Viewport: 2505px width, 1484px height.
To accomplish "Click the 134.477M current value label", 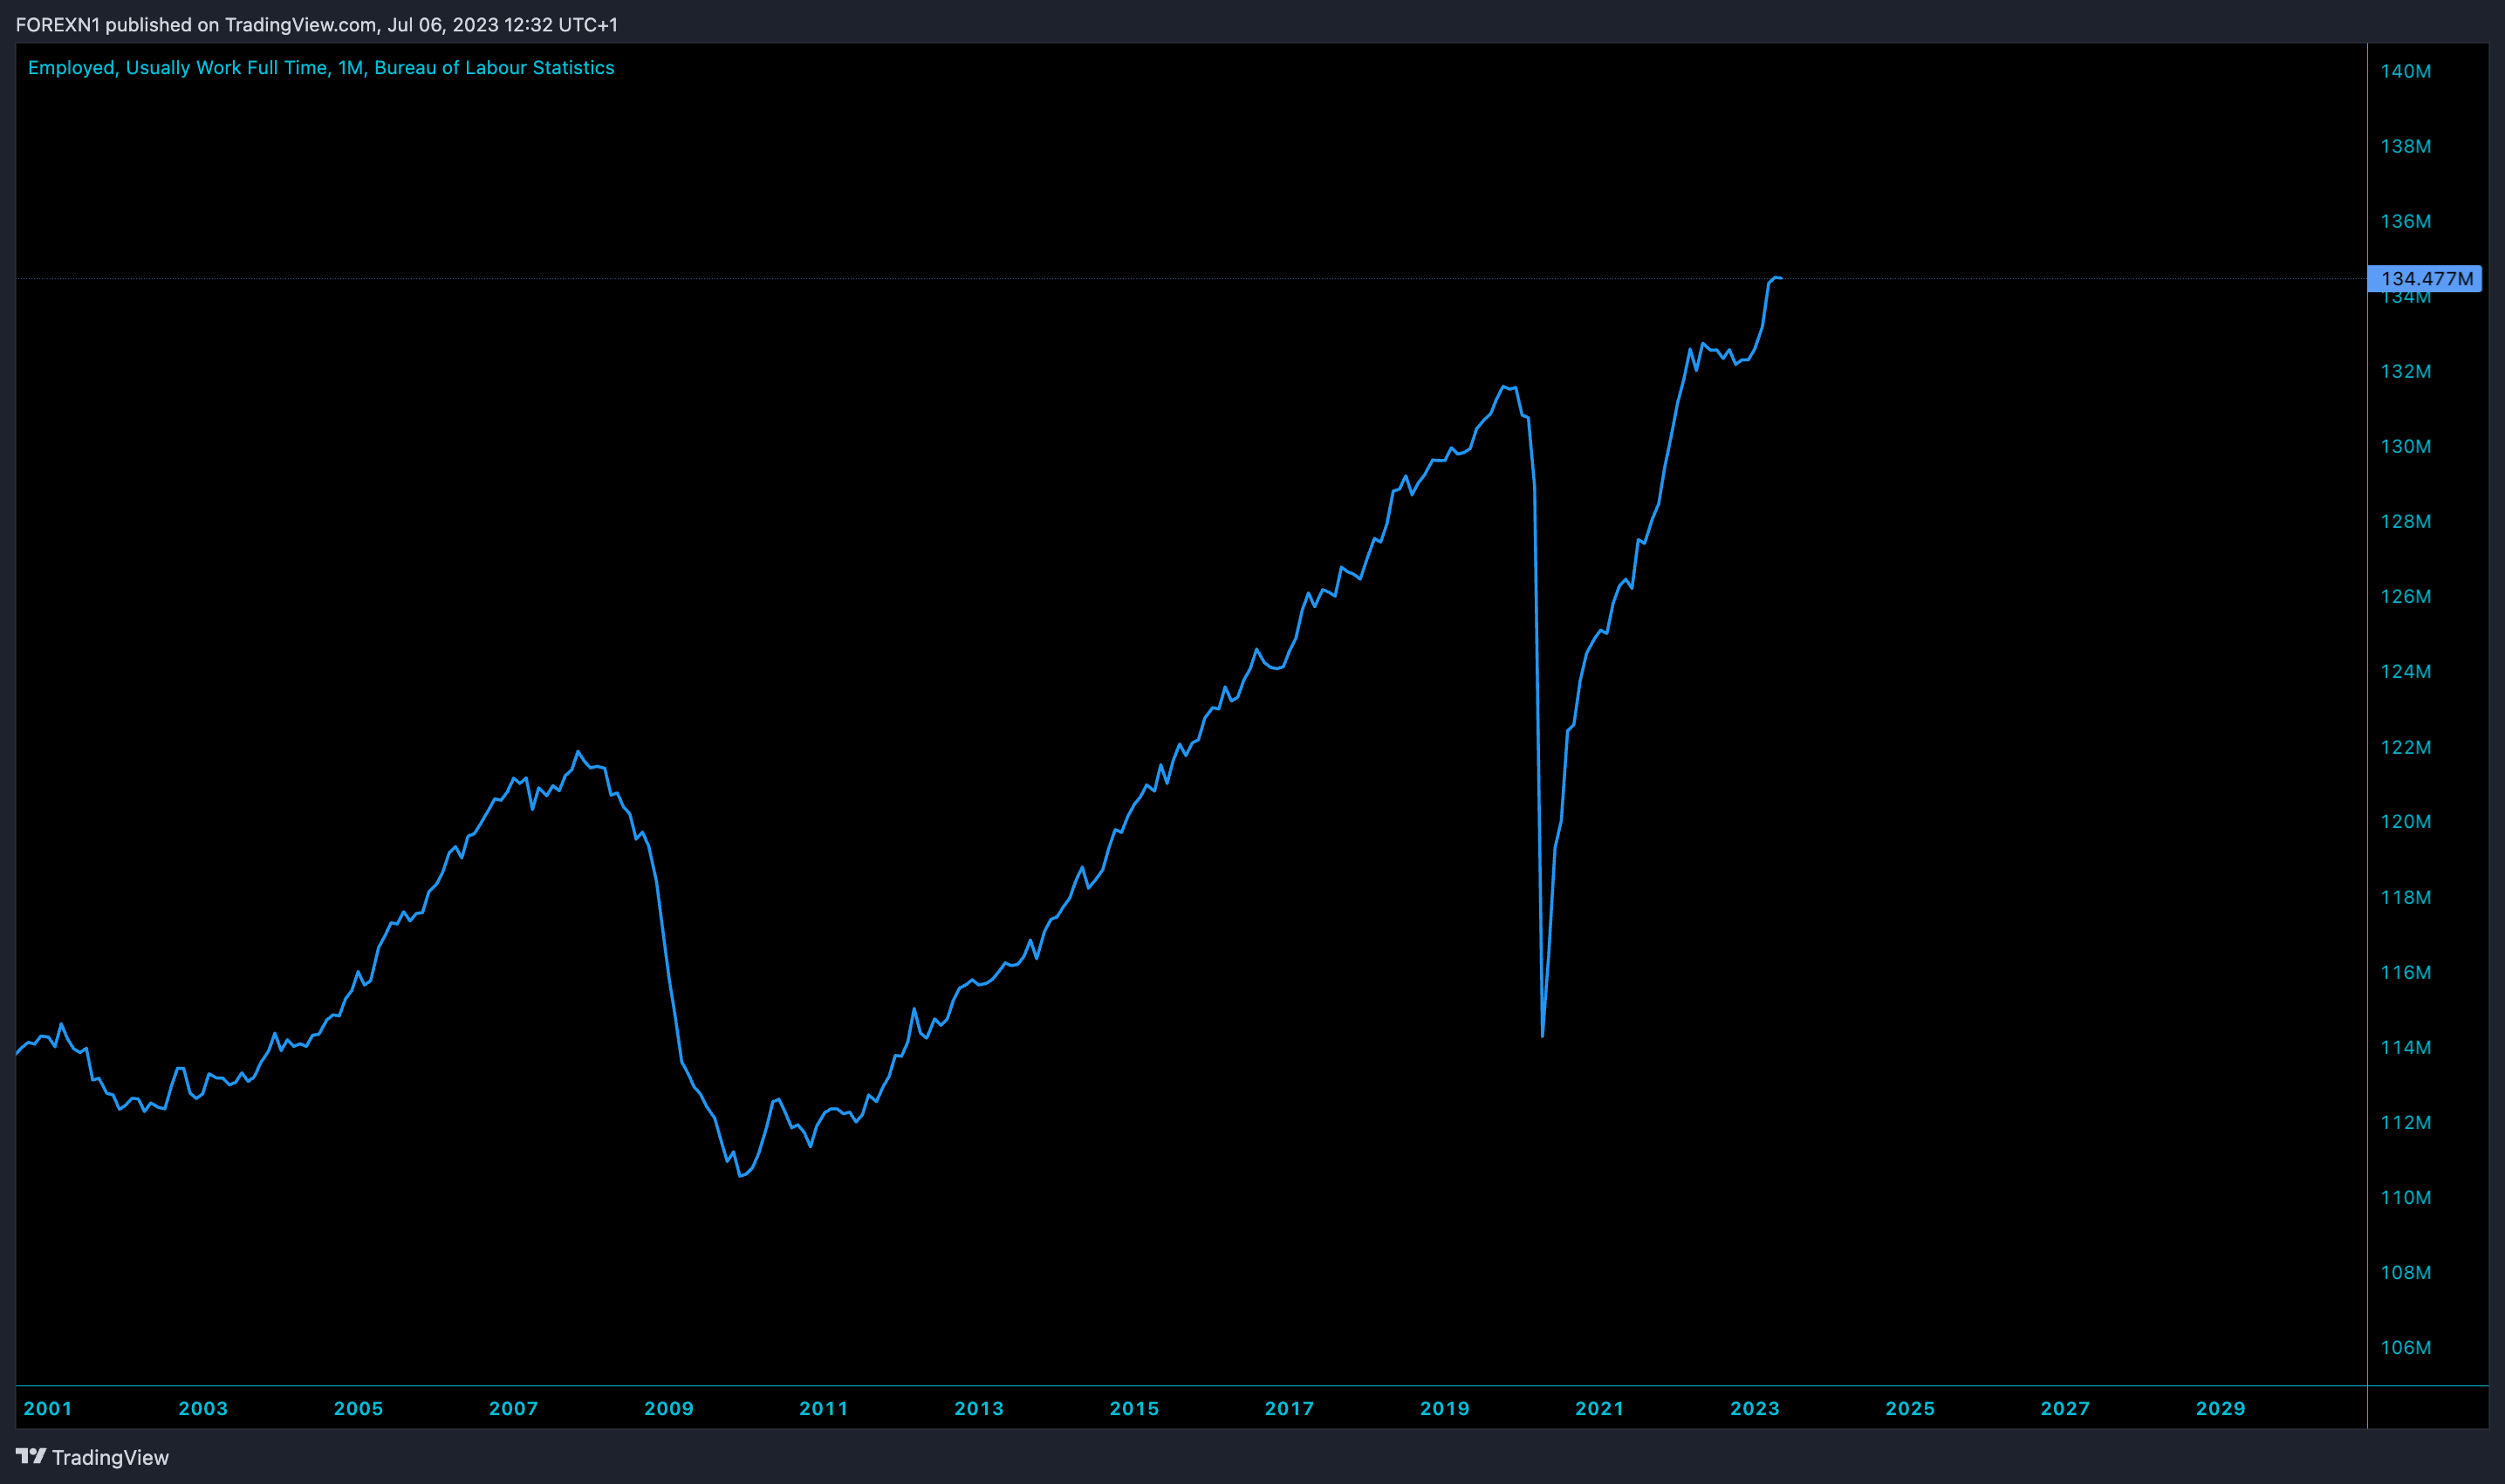I will click(x=2425, y=278).
